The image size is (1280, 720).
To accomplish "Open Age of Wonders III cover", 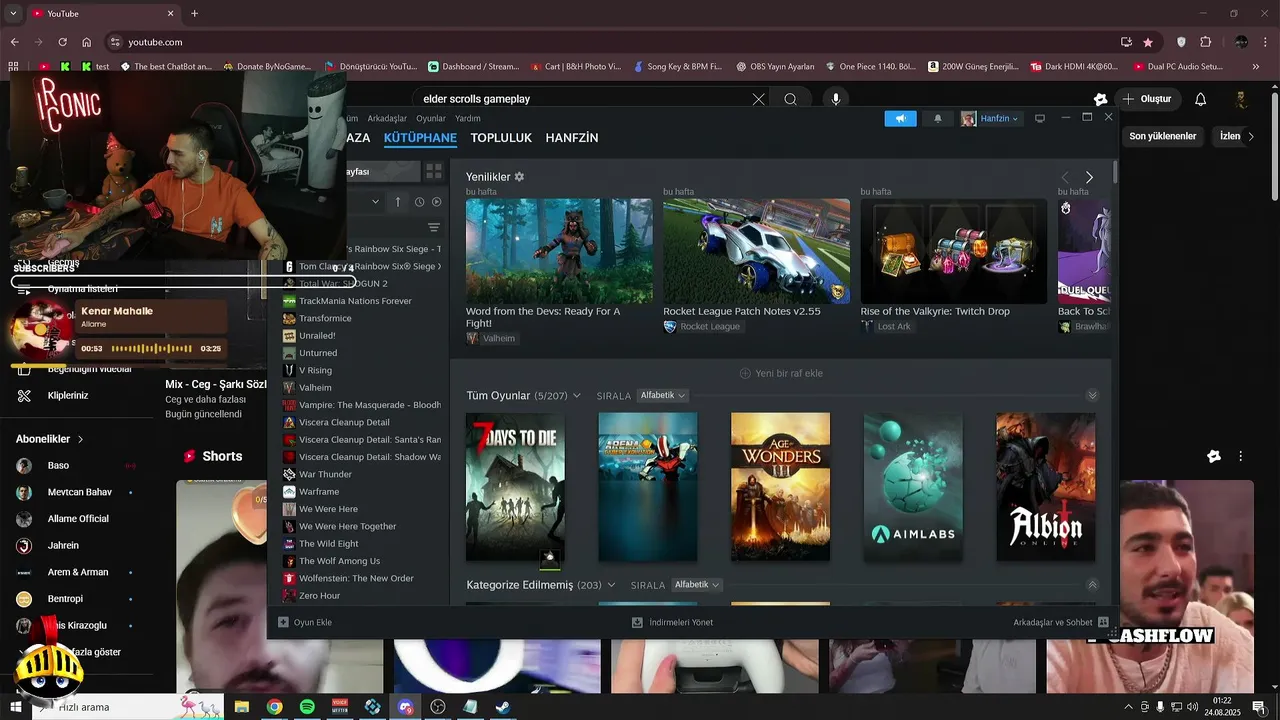I will tap(780, 487).
